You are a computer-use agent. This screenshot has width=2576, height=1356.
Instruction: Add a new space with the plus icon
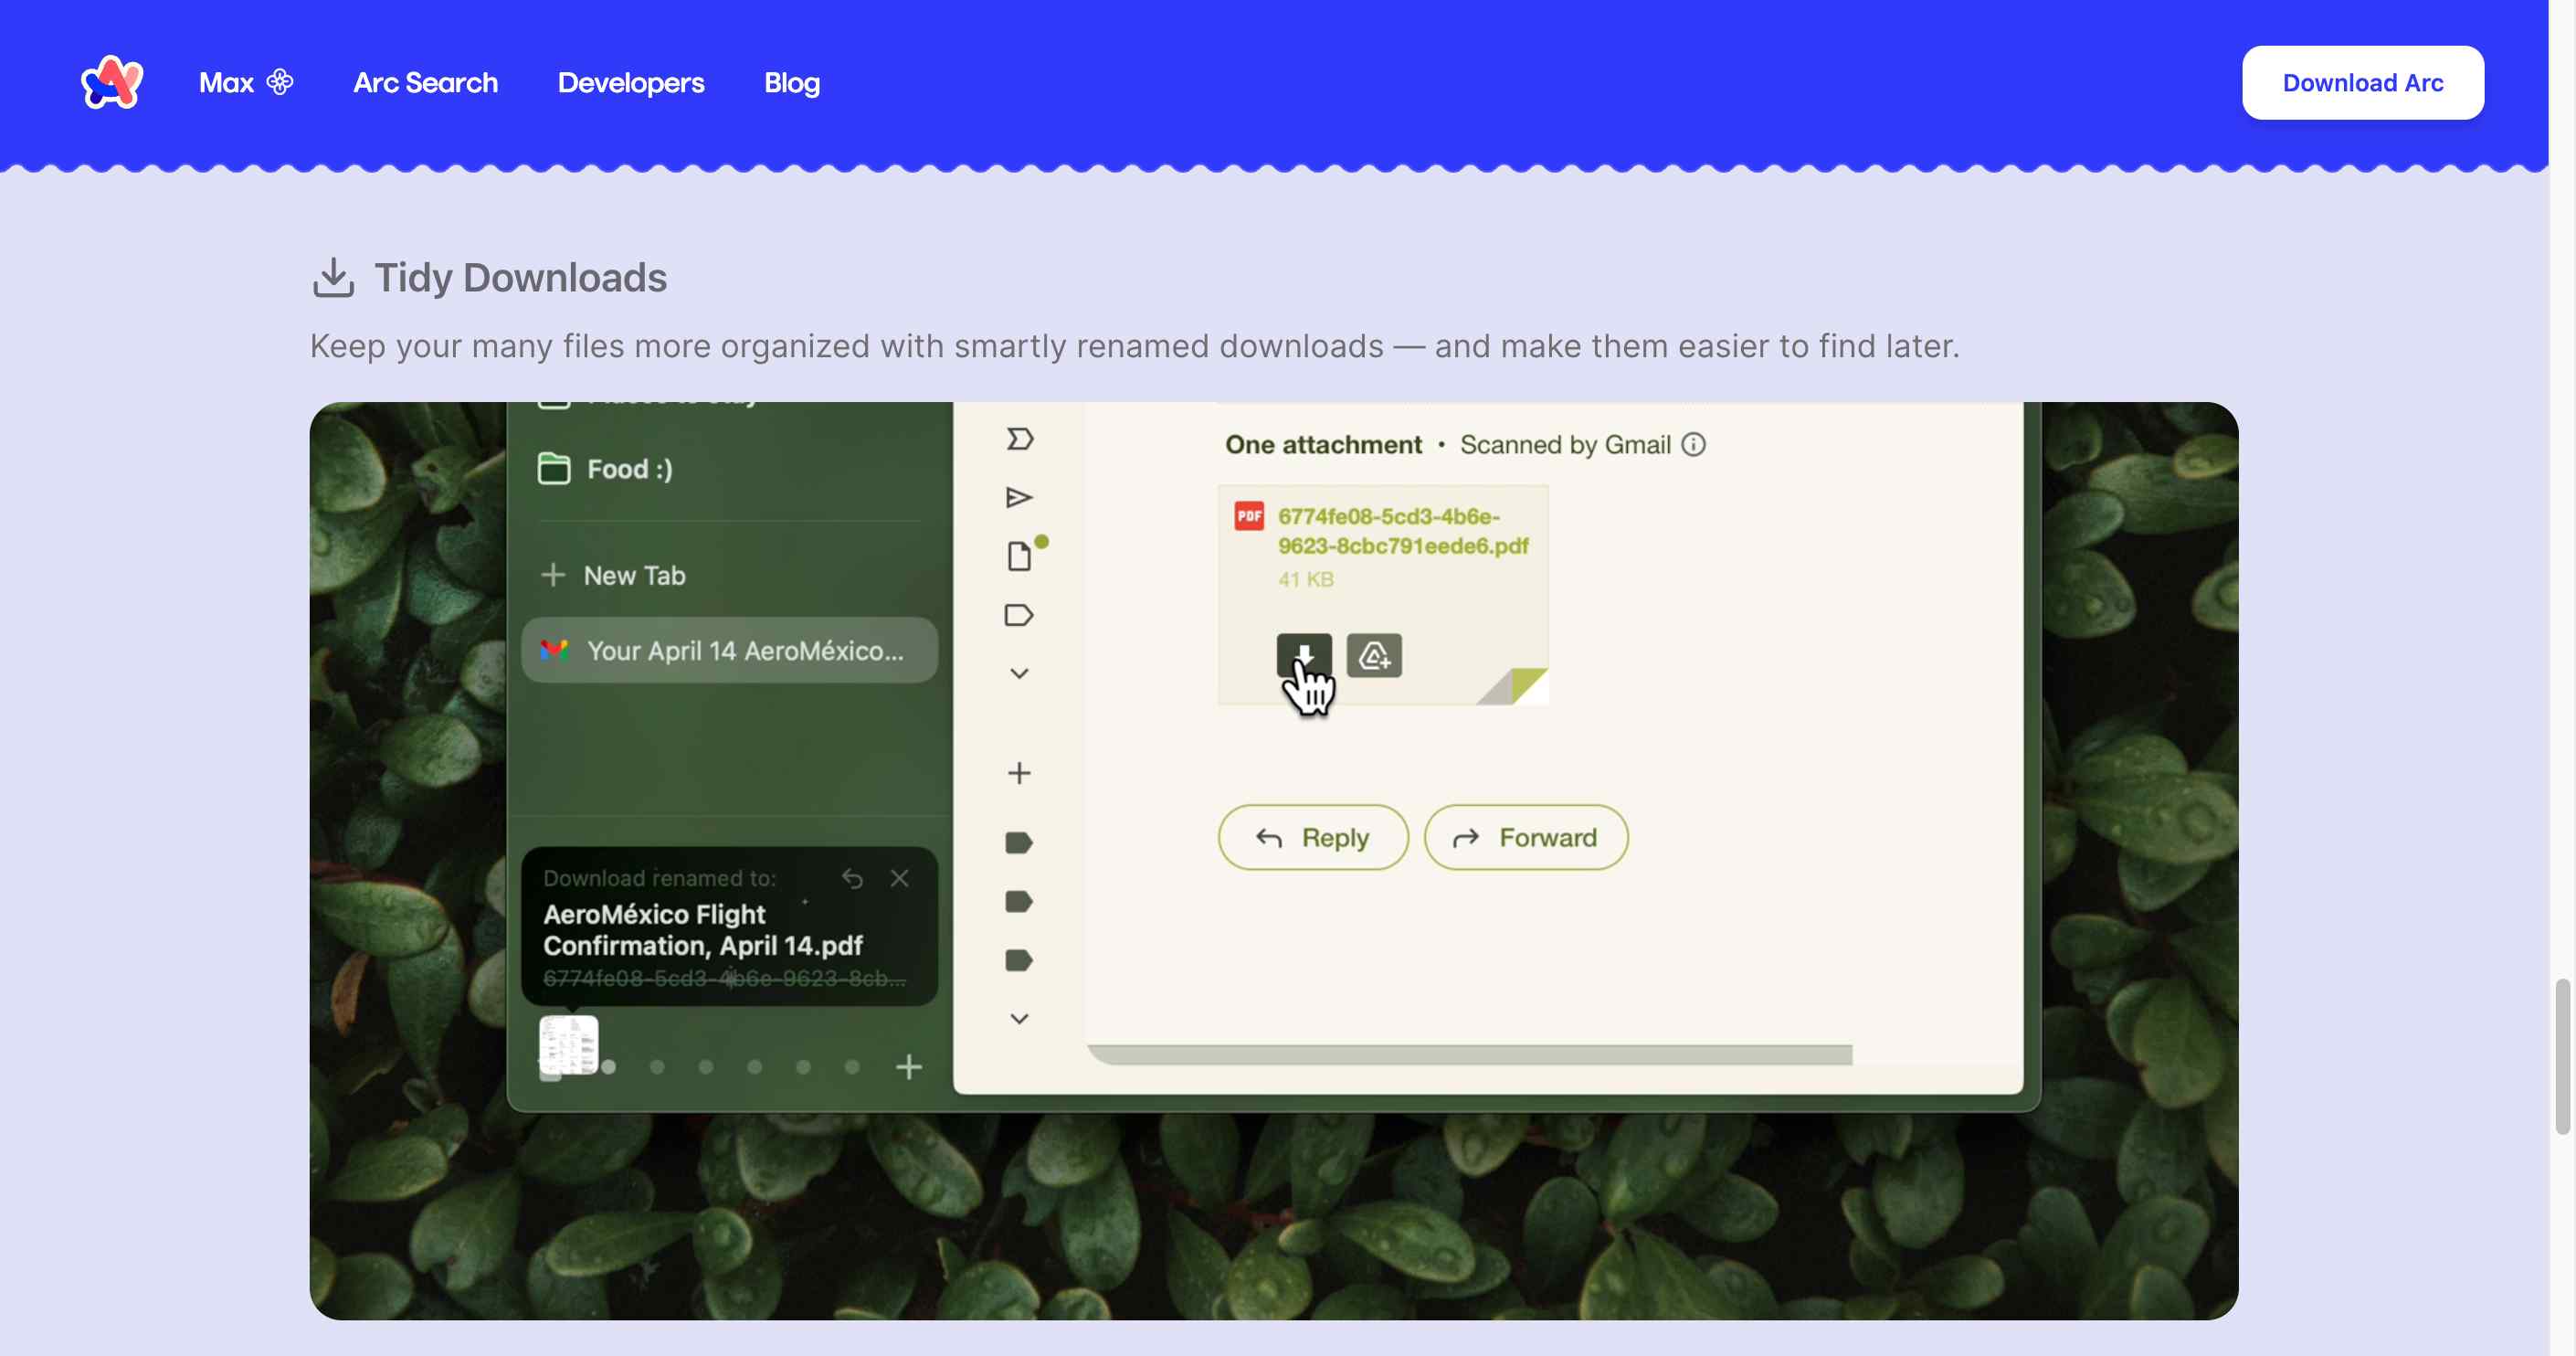pos(908,1067)
